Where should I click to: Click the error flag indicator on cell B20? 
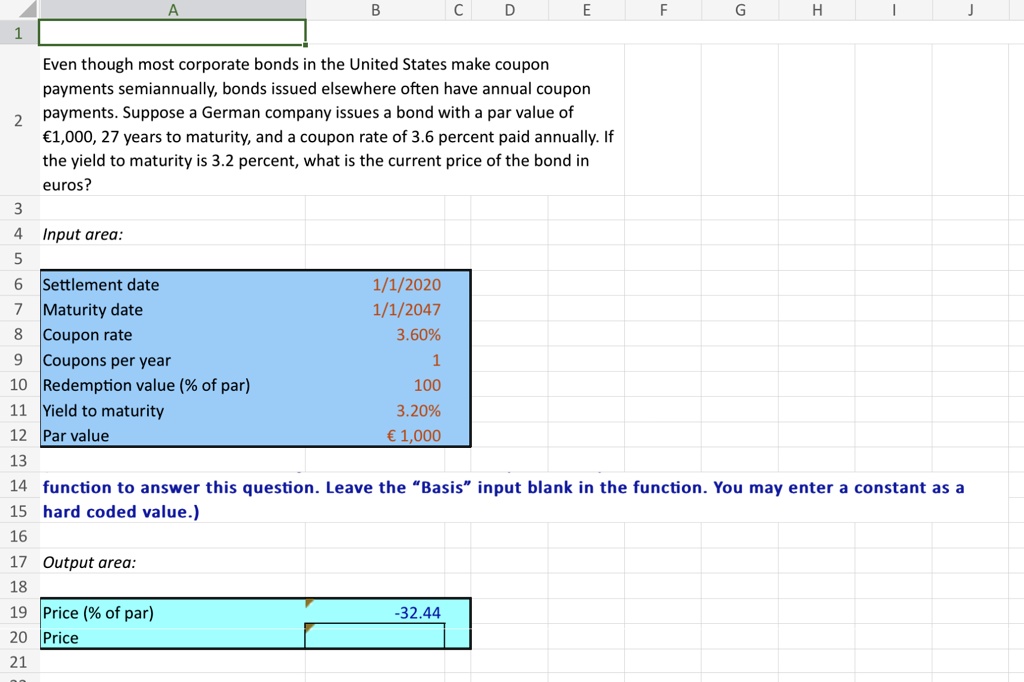coord(310,628)
